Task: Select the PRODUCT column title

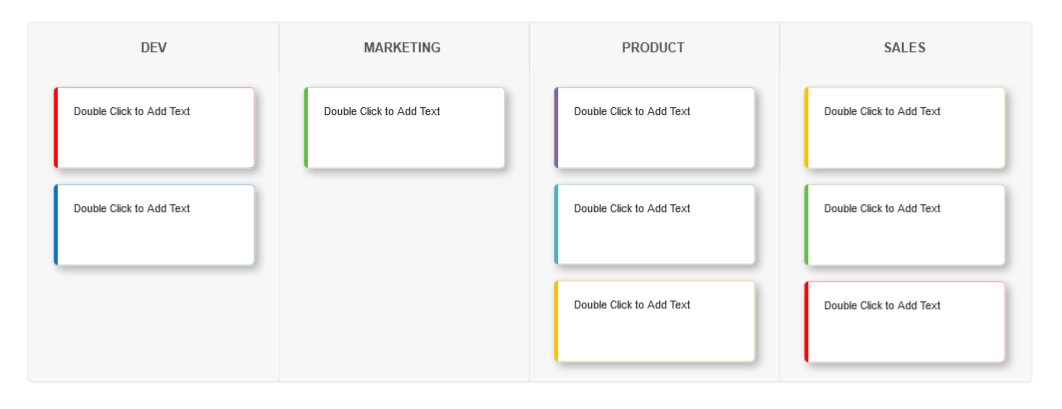Action: 654,48
